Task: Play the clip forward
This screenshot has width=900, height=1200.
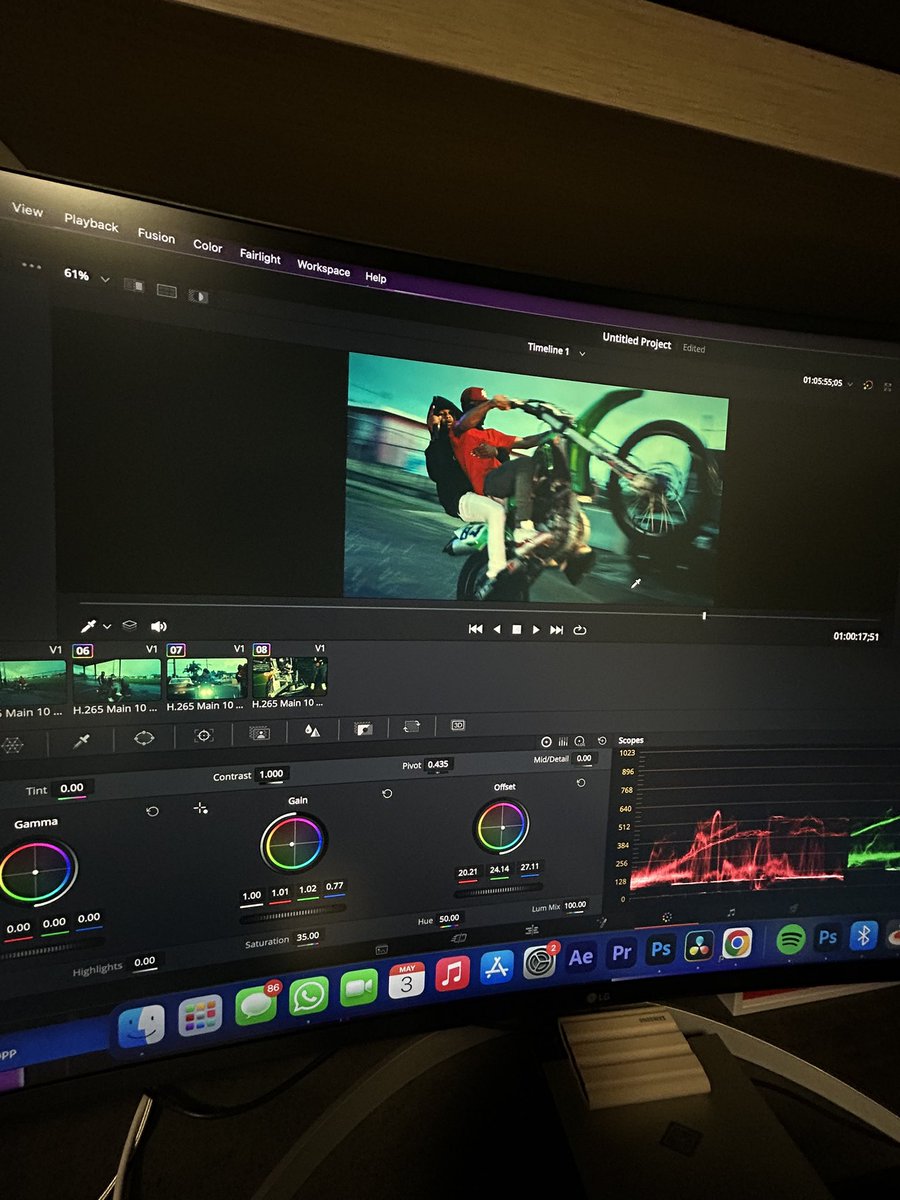Action: (x=536, y=630)
